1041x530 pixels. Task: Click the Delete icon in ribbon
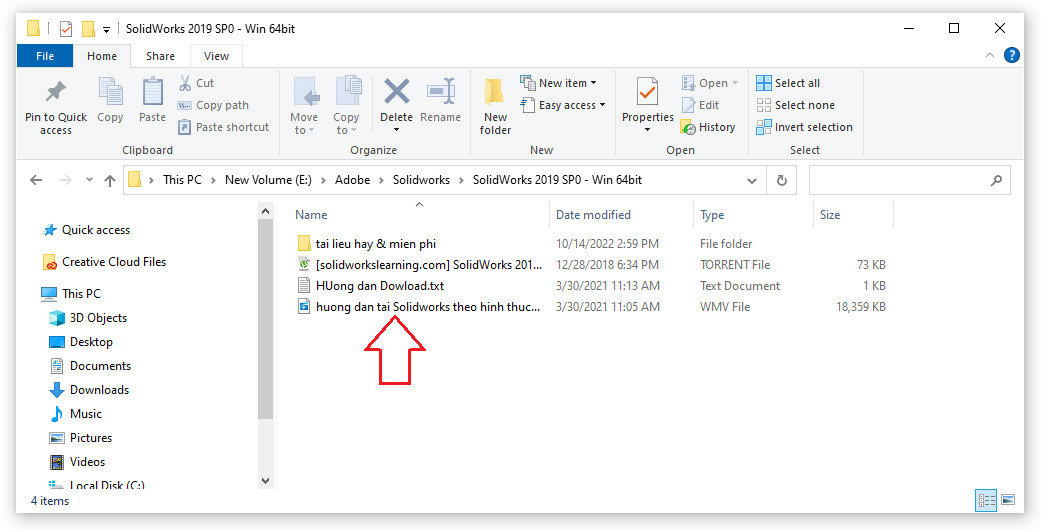[396, 93]
